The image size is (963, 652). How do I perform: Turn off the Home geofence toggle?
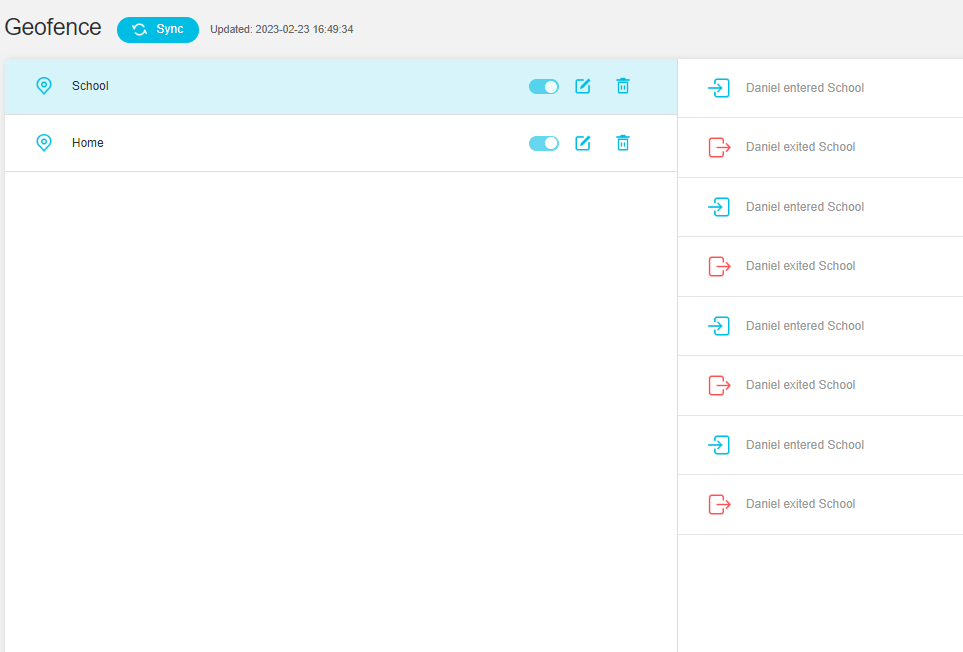coord(544,144)
